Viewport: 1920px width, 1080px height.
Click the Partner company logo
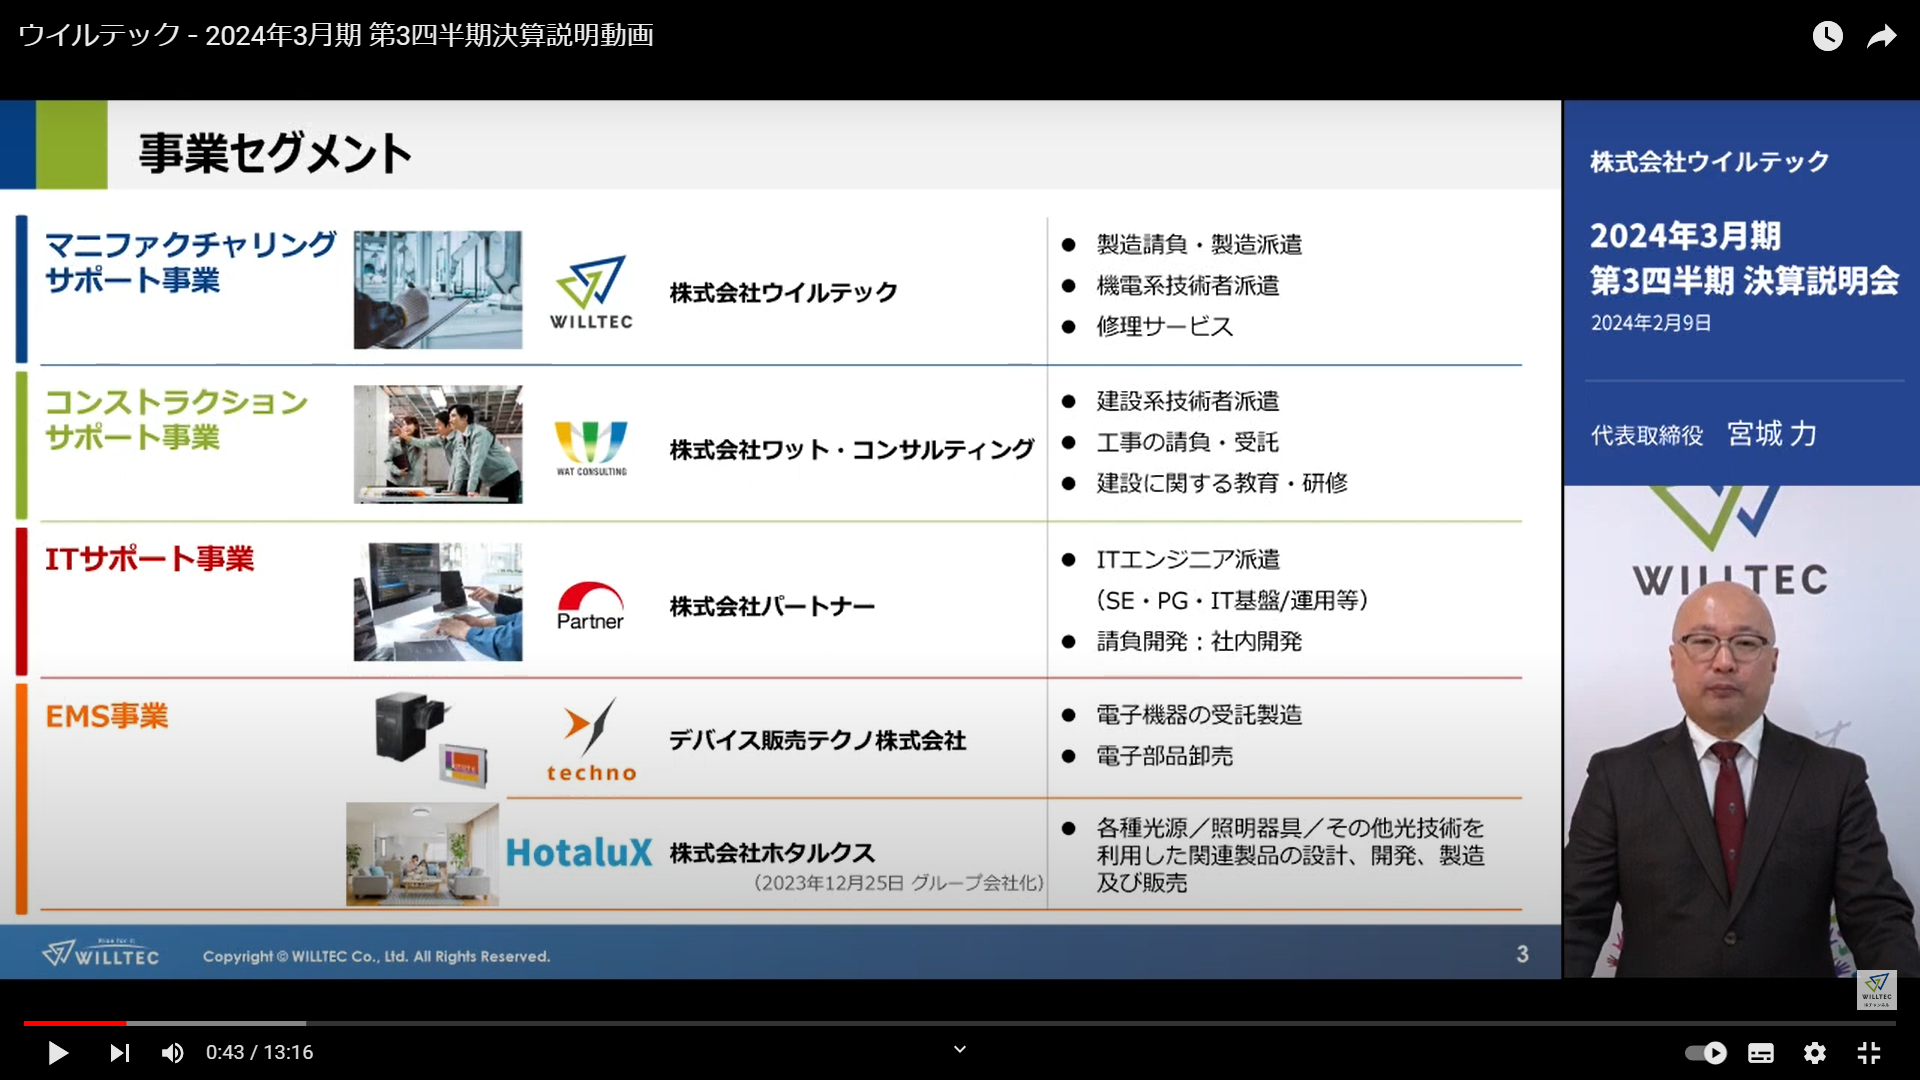[590, 606]
